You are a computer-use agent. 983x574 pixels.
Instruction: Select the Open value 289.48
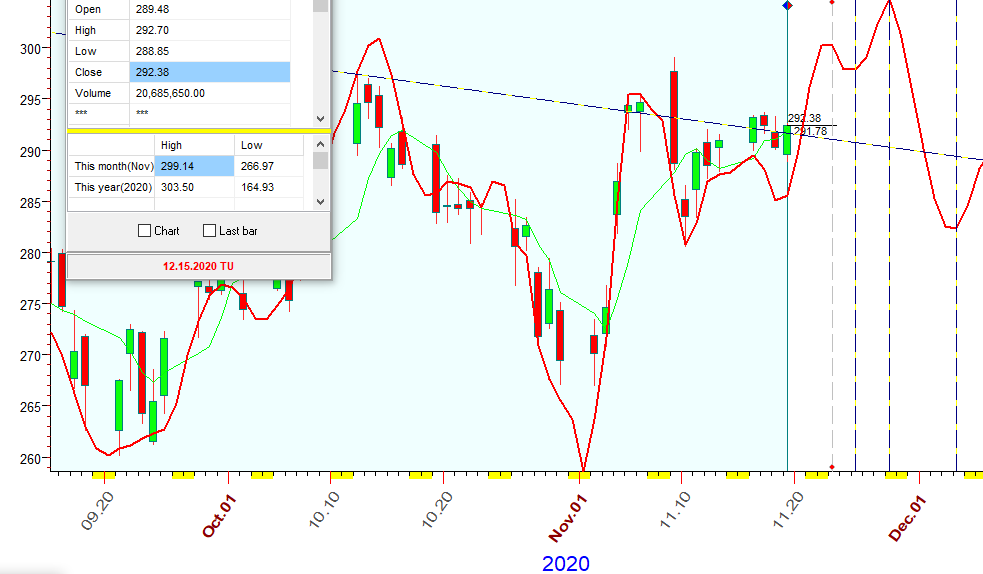coord(209,9)
